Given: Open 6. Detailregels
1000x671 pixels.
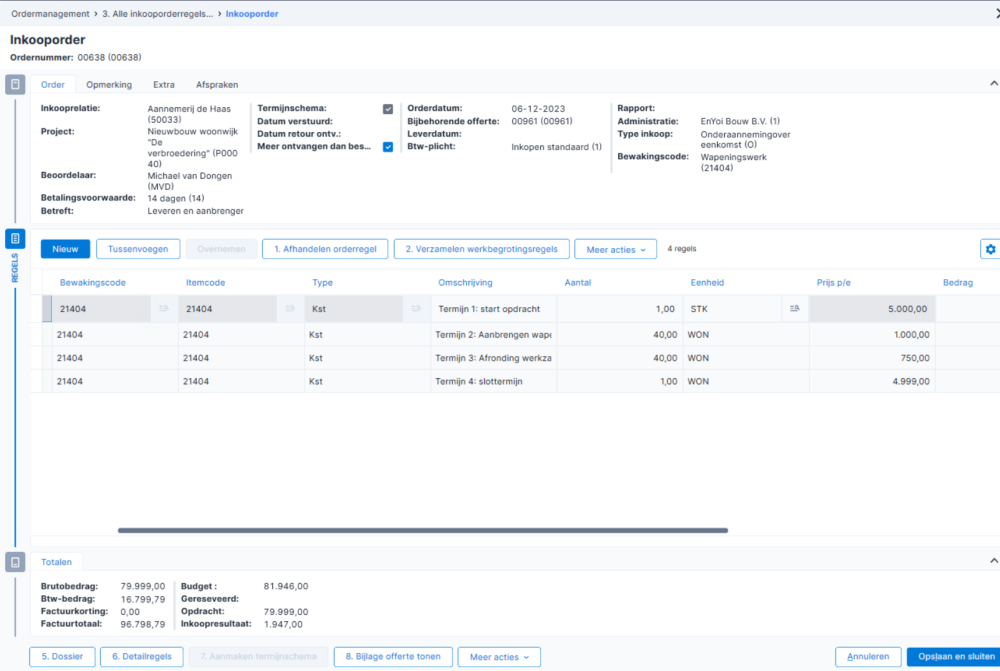Looking at the screenshot, I should point(142,656).
